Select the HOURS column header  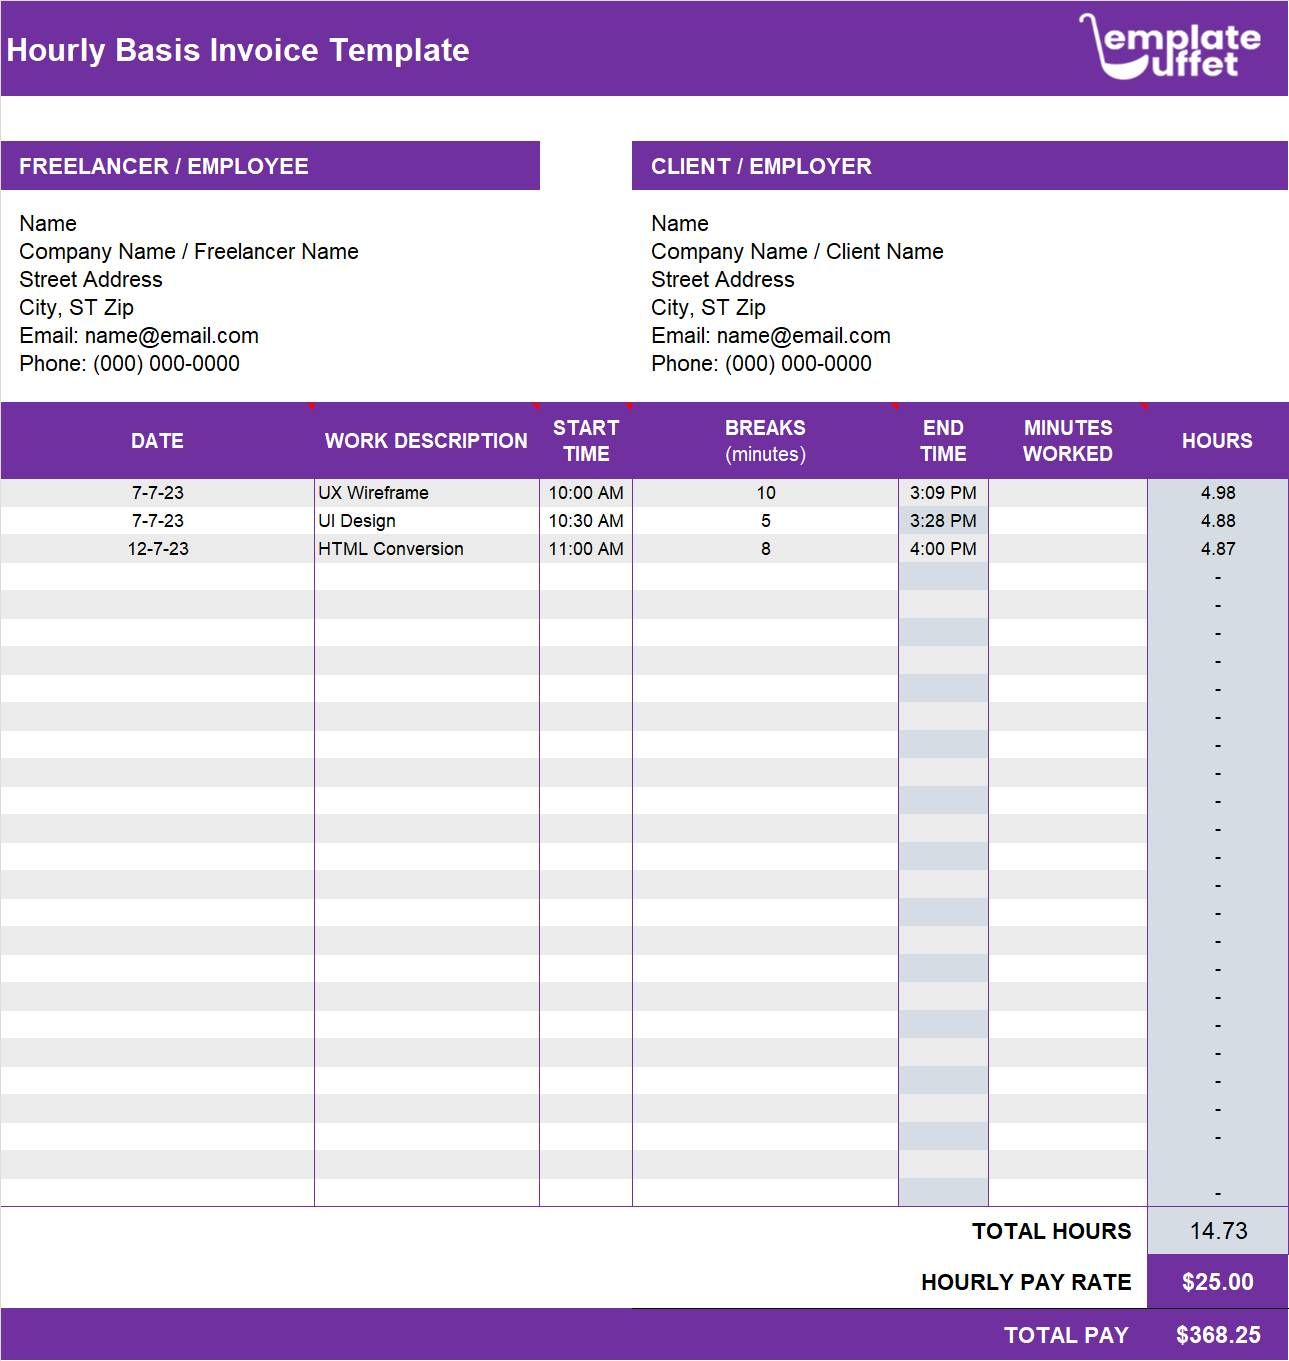[x=1218, y=440]
